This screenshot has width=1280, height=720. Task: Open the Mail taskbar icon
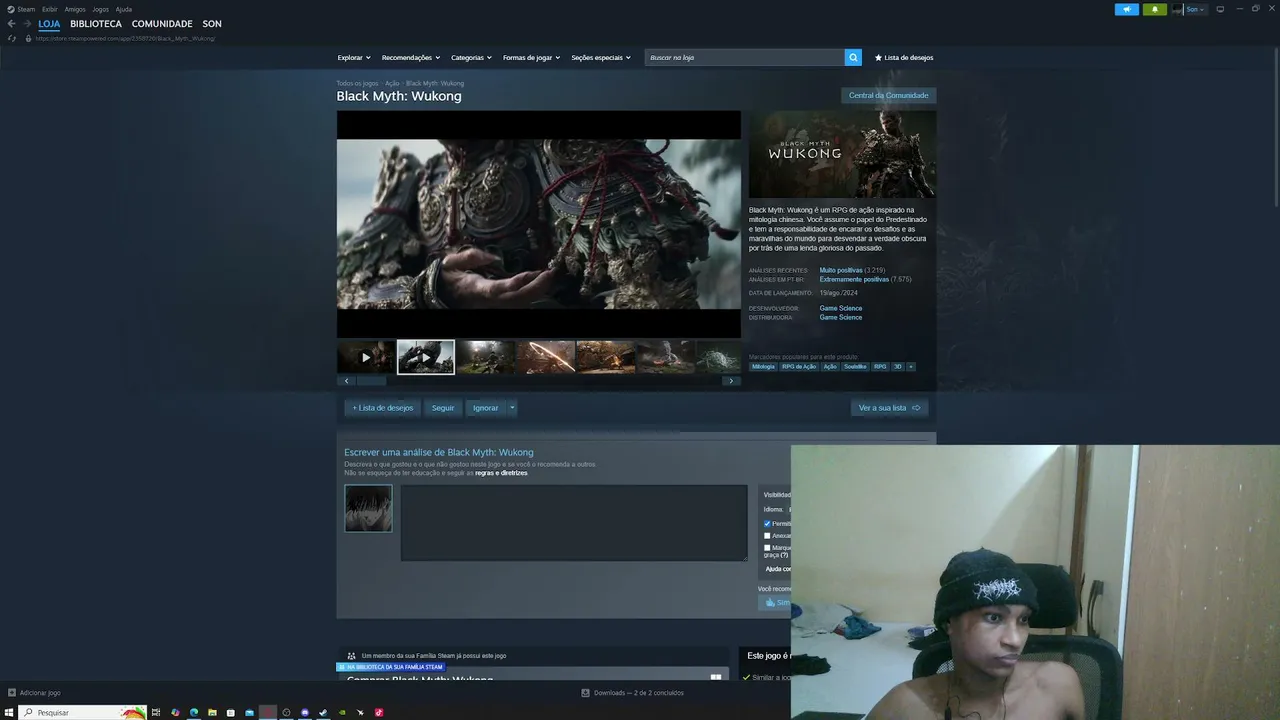pyautogui.click(x=249, y=712)
